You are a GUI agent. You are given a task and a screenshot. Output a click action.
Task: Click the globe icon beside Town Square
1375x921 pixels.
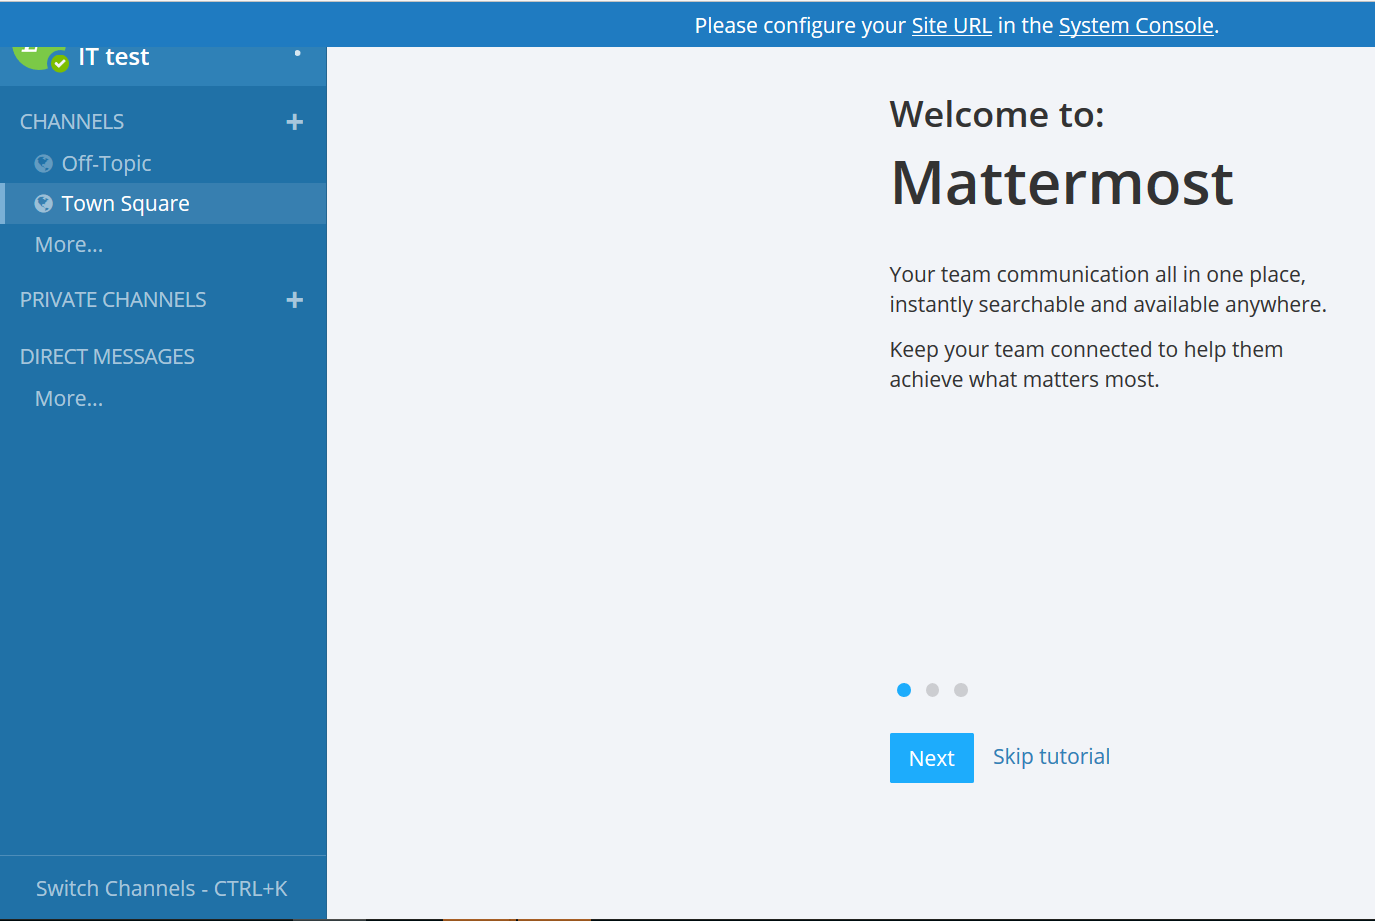[44, 204]
